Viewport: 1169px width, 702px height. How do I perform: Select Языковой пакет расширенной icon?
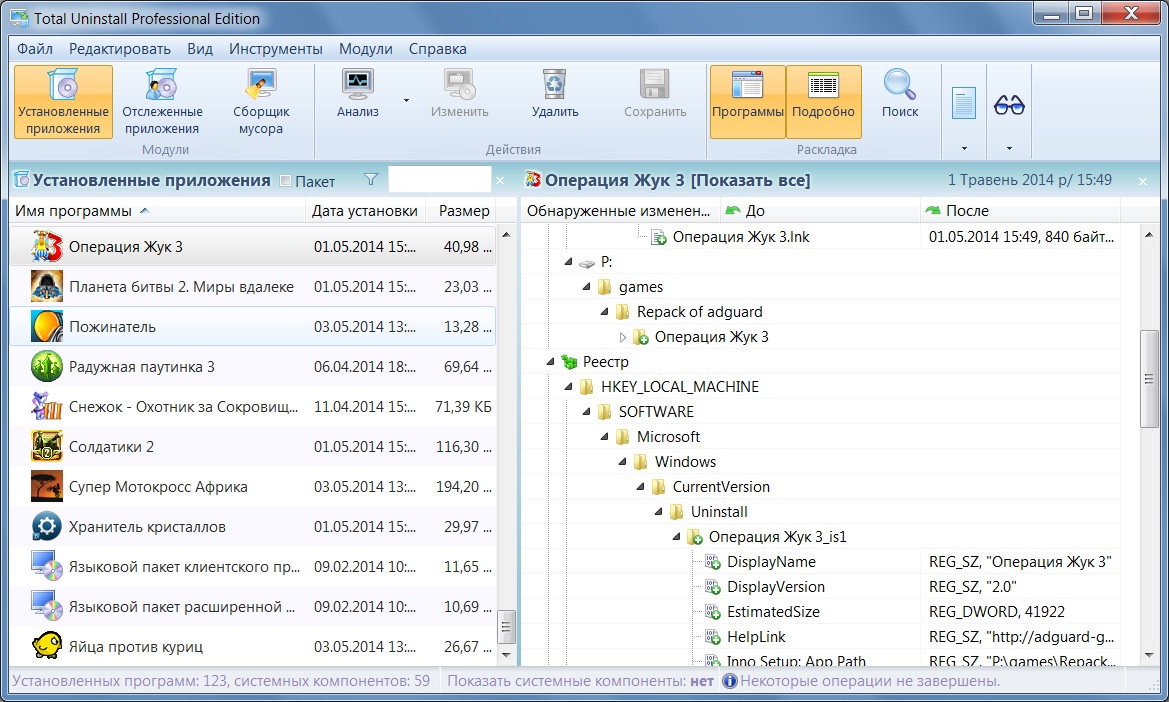coord(46,607)
